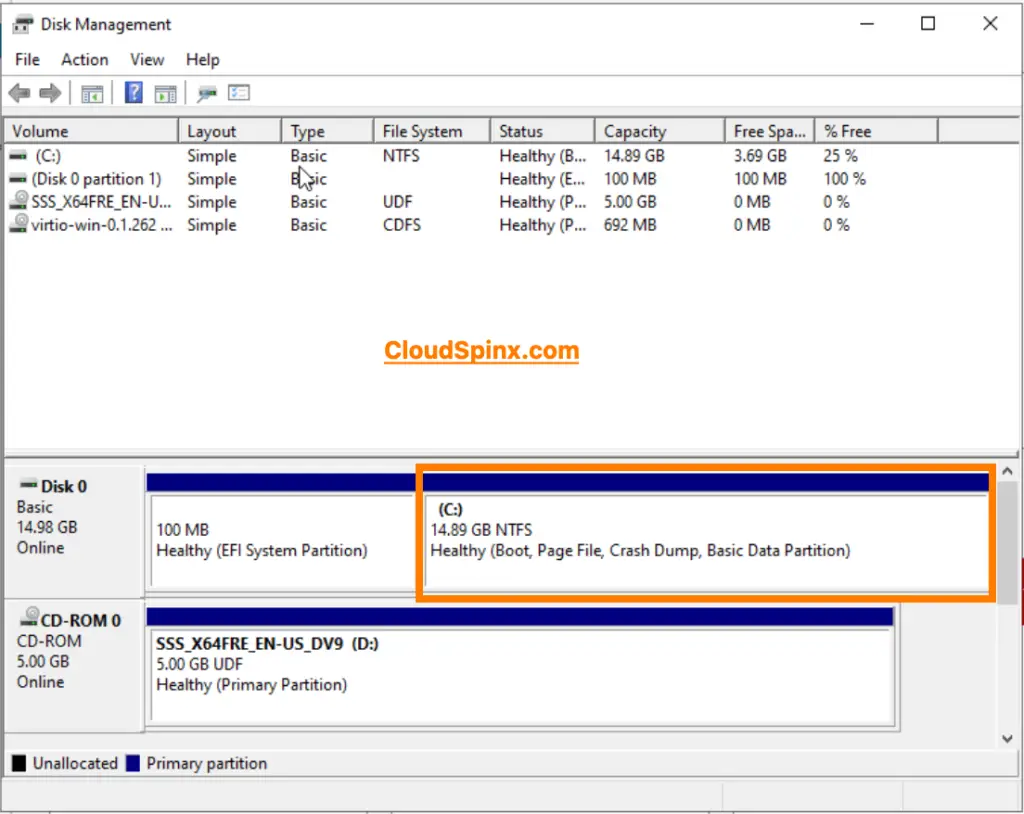Click the Primary partition legend swatch

[x=133, y=763]
